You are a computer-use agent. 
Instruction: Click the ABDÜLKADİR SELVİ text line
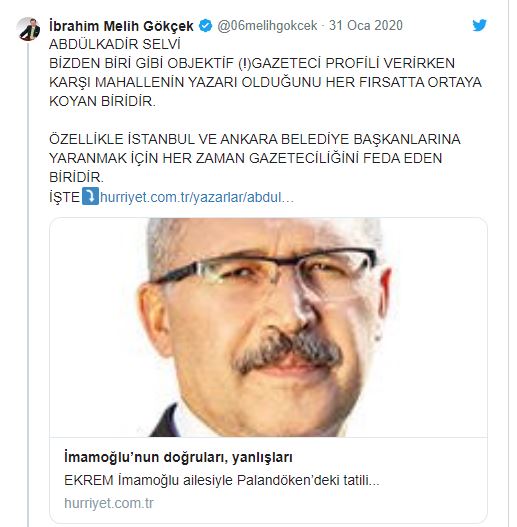pyautogui.click(x=115, y=44)
